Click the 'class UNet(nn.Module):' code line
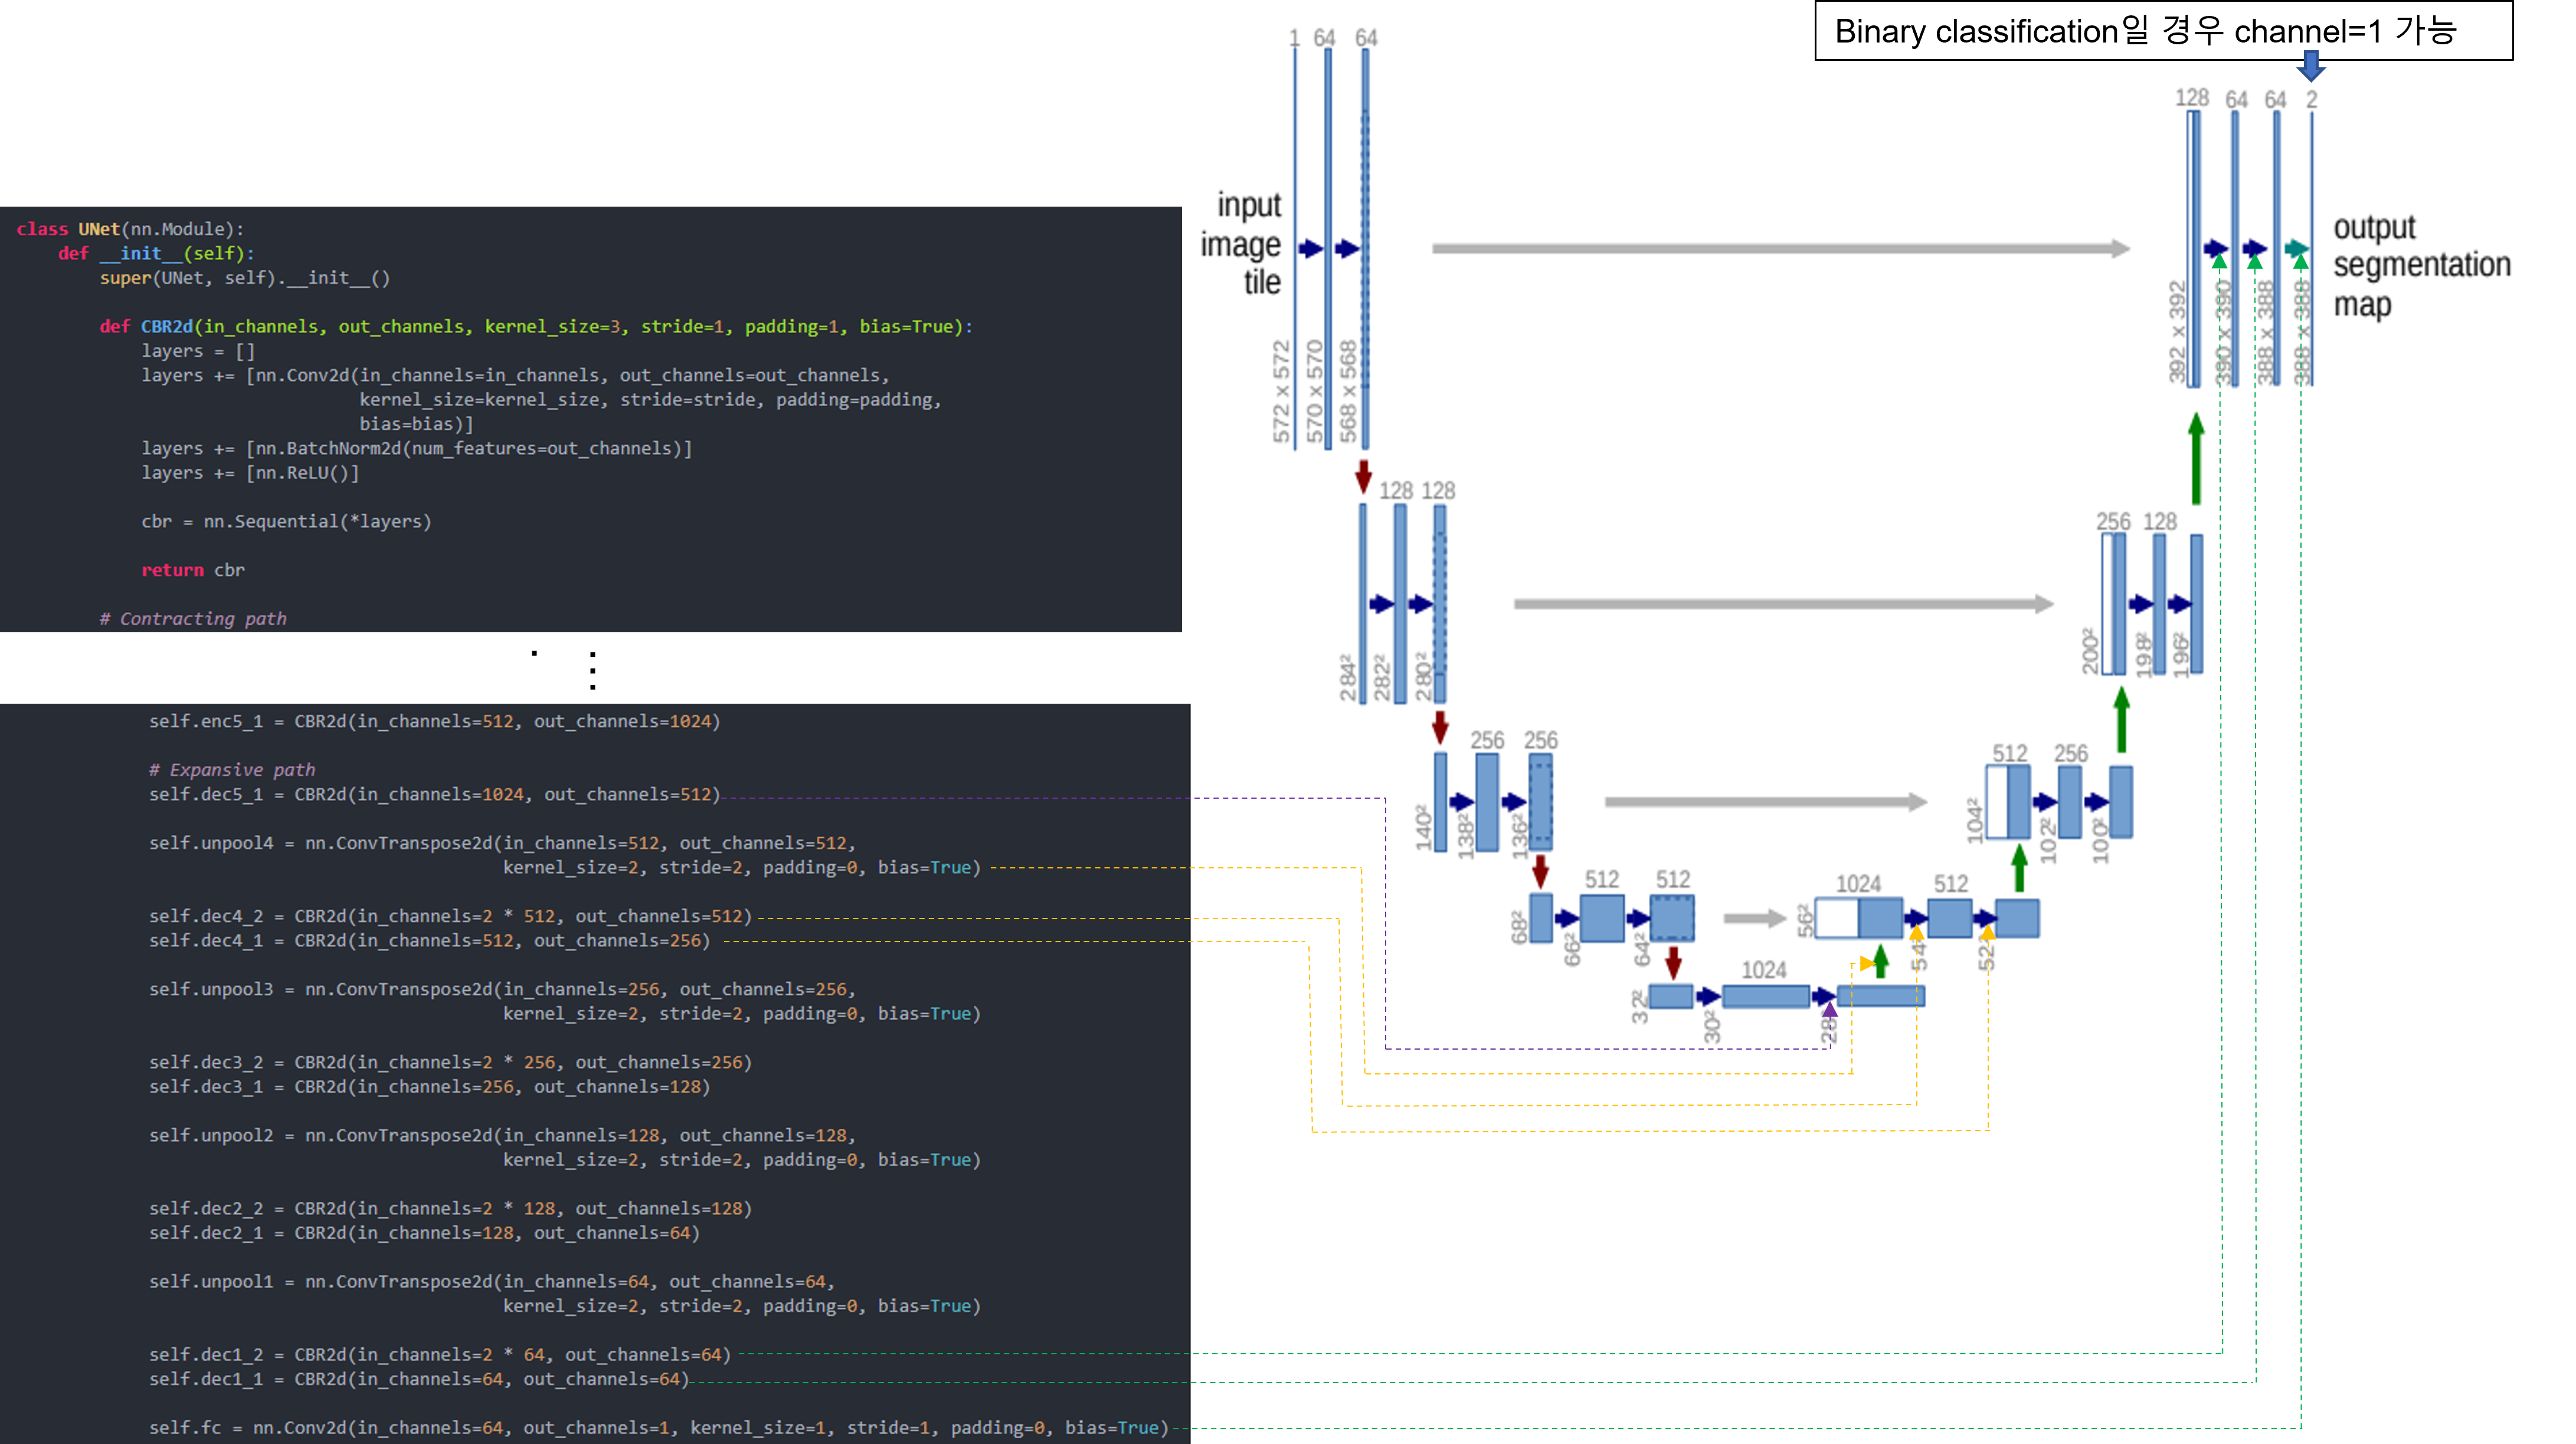Viewport: 2576px width, 1444px height. (x=130, y=229)
